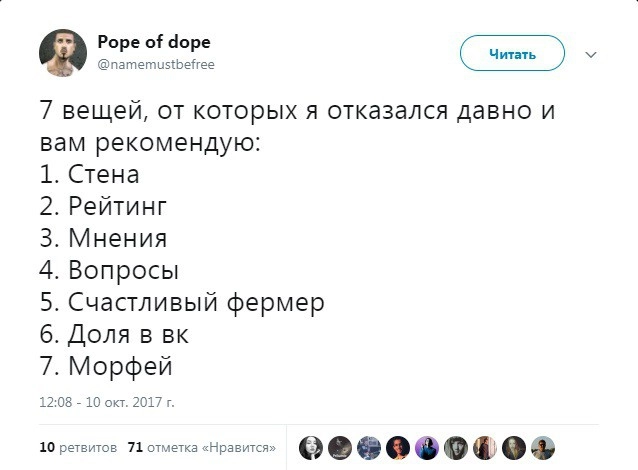Show the 71 отметка «Нравится» list
638x470 pixels.
coord(202,447)
